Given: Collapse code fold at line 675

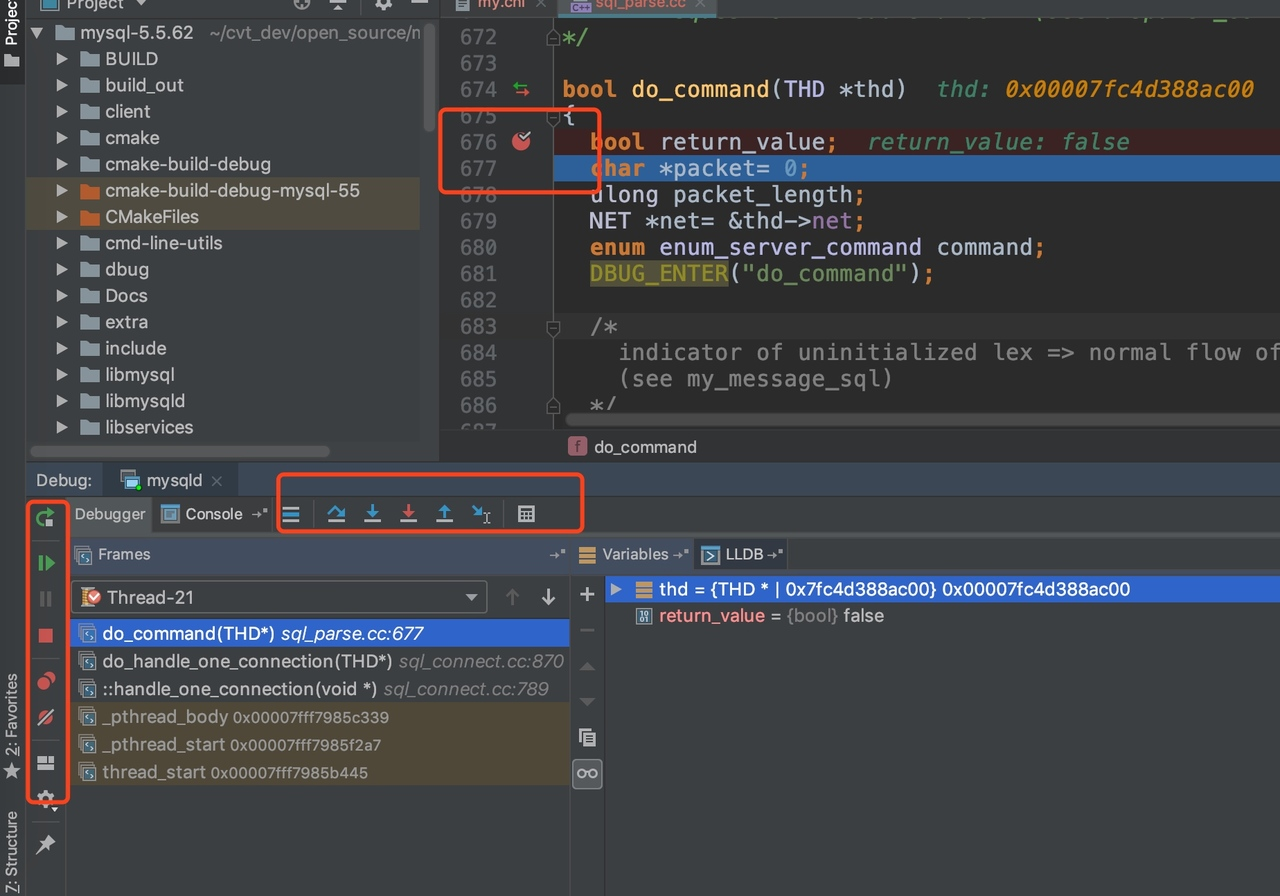Looking at the screenshot, I should pyautogui.click(x=553, y=118).
